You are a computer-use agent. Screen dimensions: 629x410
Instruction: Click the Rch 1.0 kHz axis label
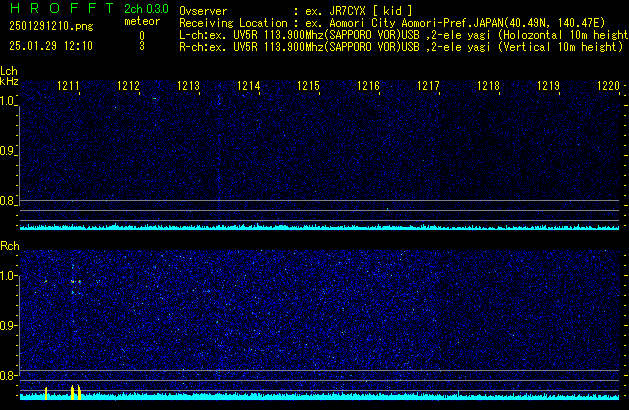(7, 276)
